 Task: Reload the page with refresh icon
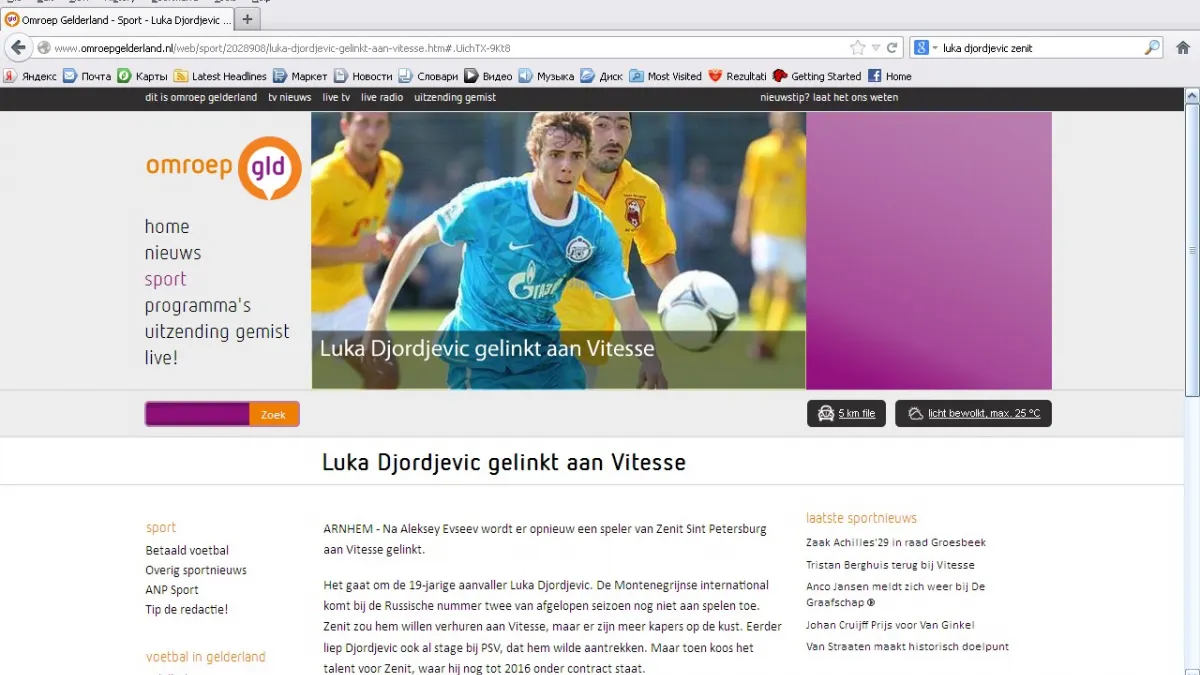(891, 48)
